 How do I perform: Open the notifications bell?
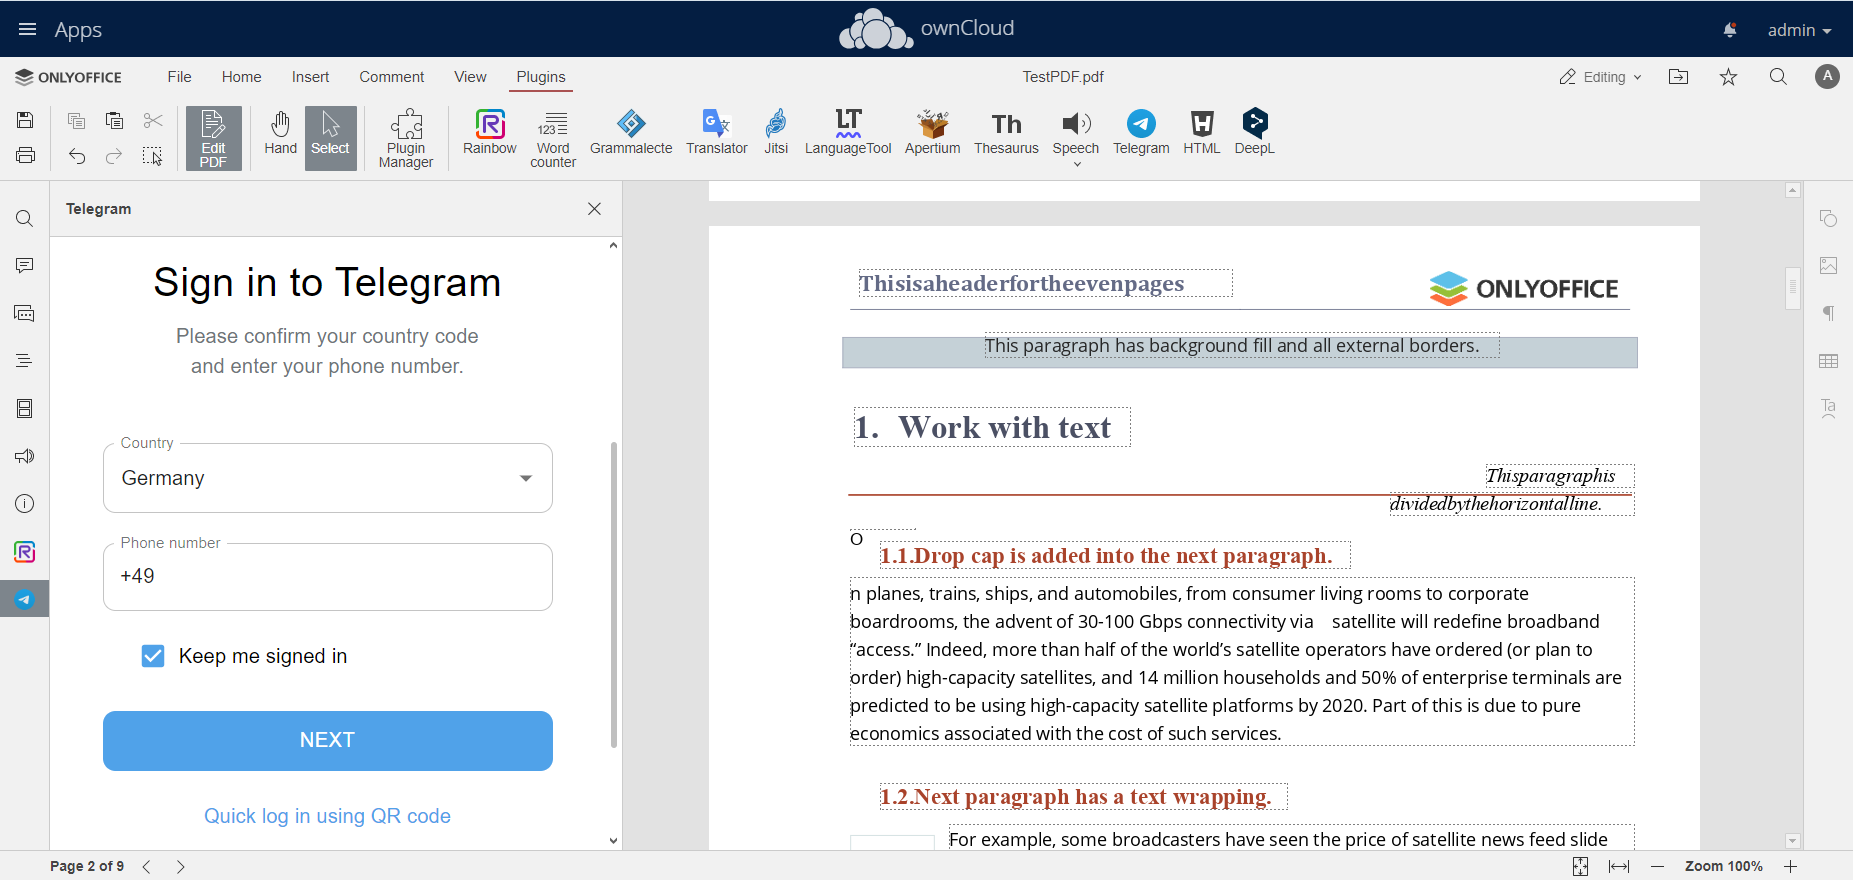pos(1730,30)
